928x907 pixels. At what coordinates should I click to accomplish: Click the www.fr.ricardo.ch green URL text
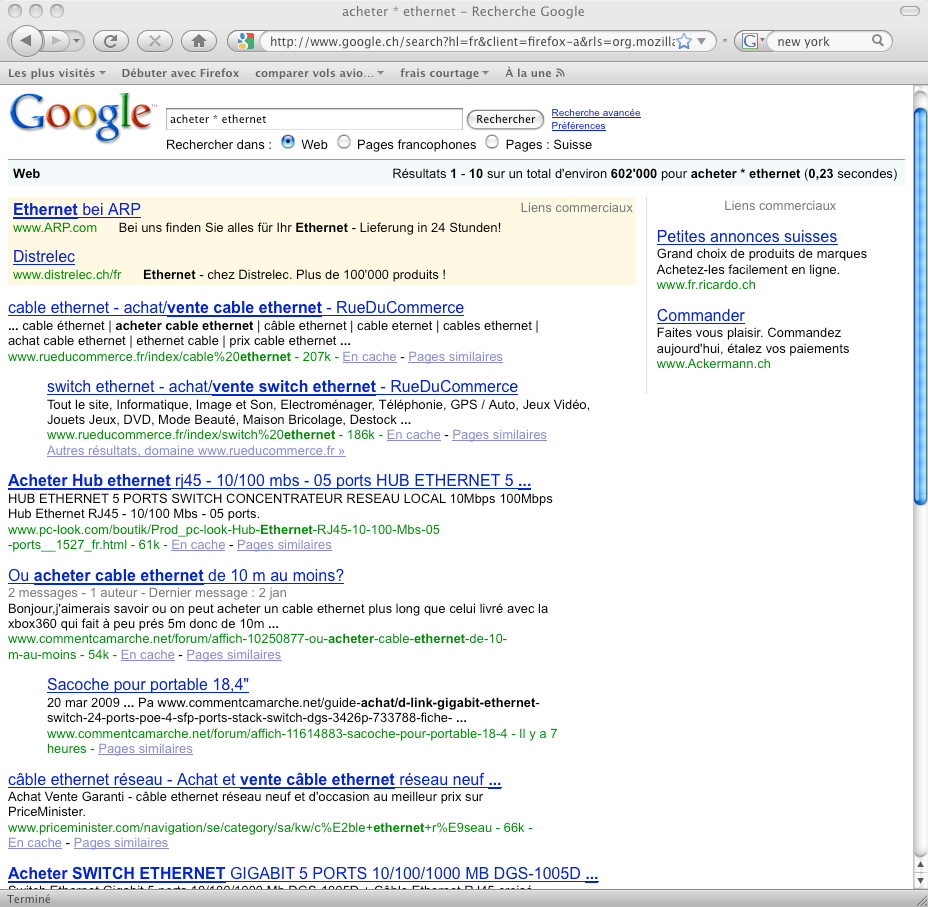click(706, 285)
